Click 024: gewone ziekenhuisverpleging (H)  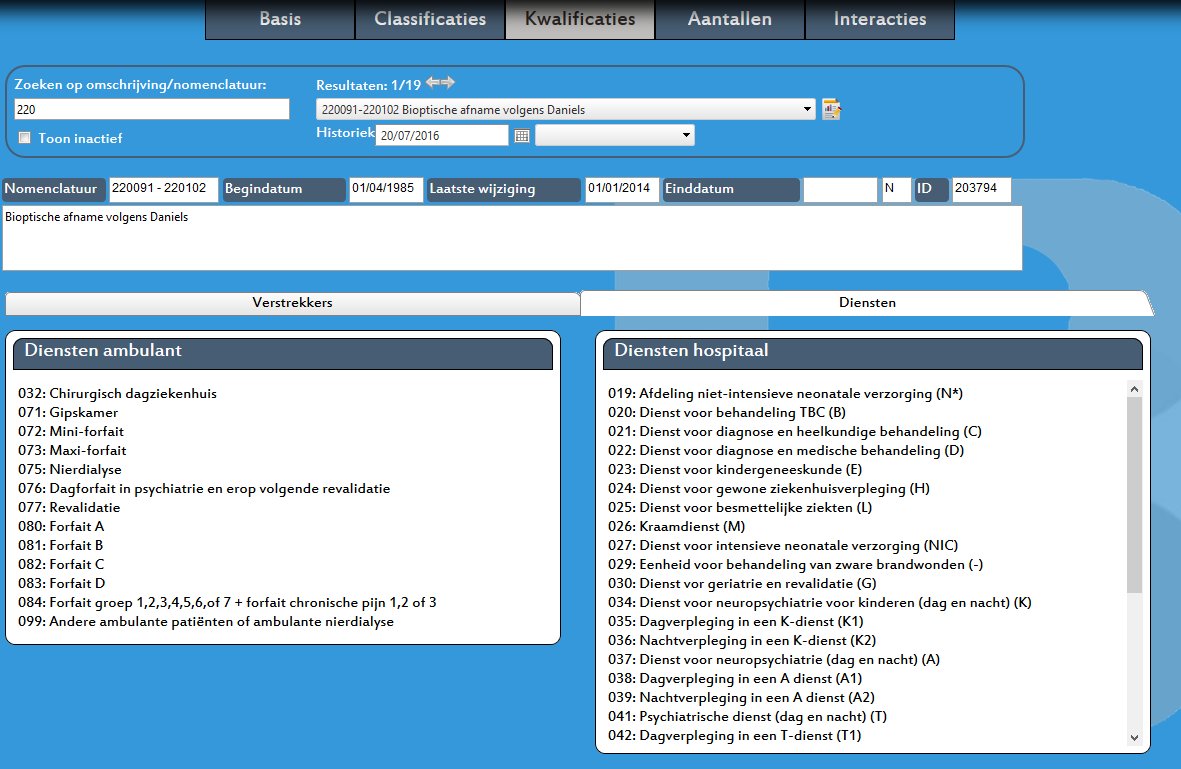click(x=769, y=488)
